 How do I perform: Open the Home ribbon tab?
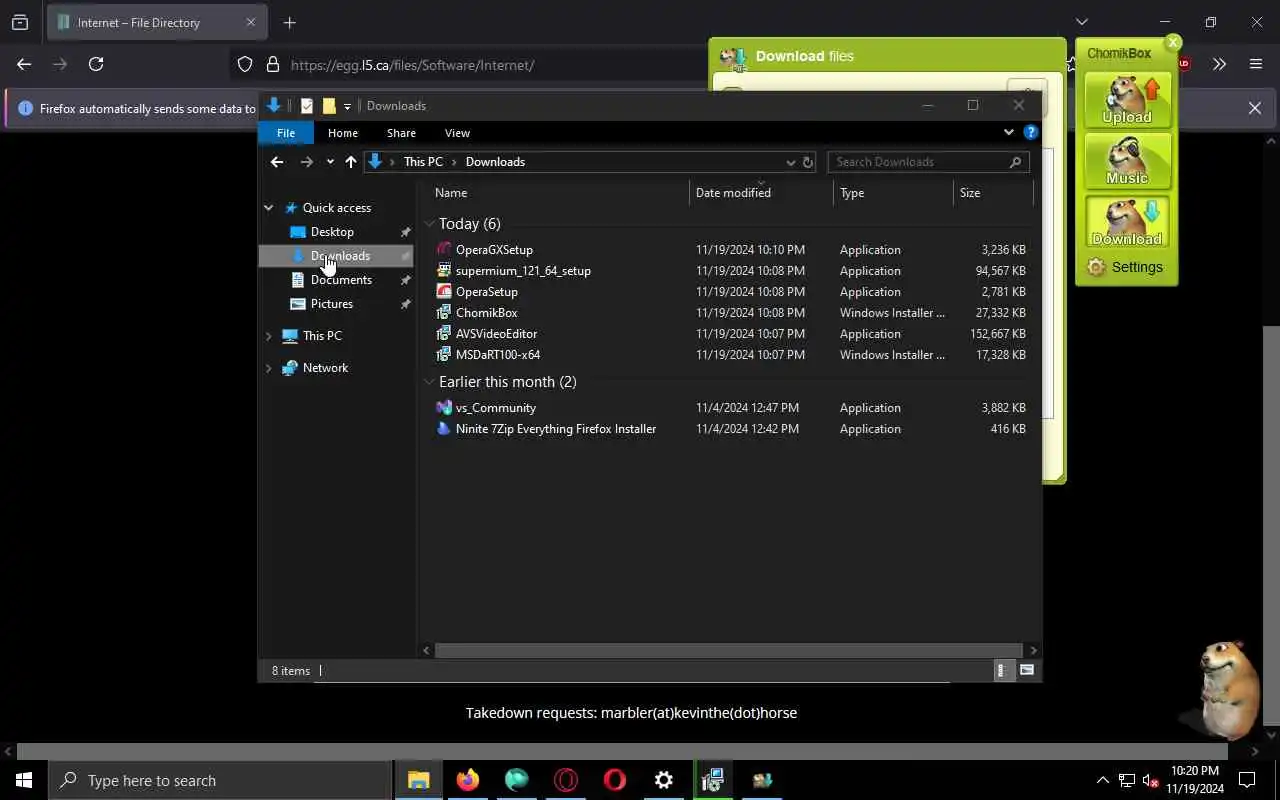coord(343,133)
